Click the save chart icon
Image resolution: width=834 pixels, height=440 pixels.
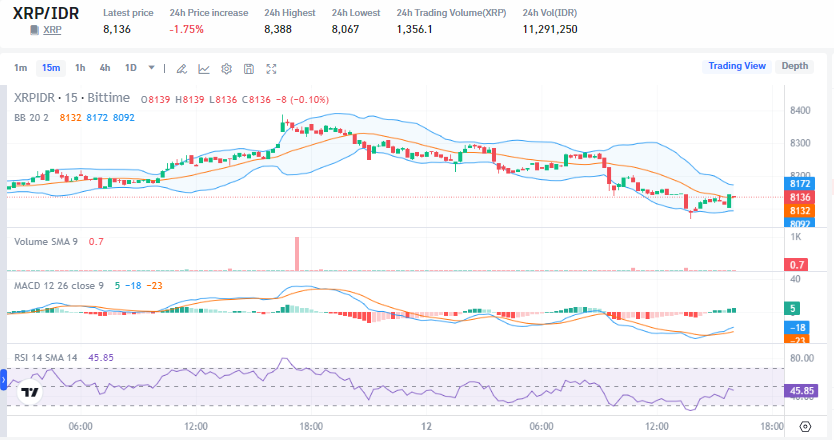pos(248,69)
